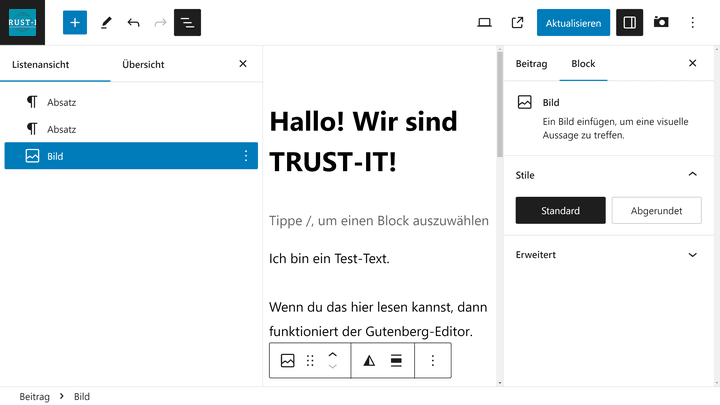Click Beitrag in bottom breadcrumb

(x=34, y=396)
